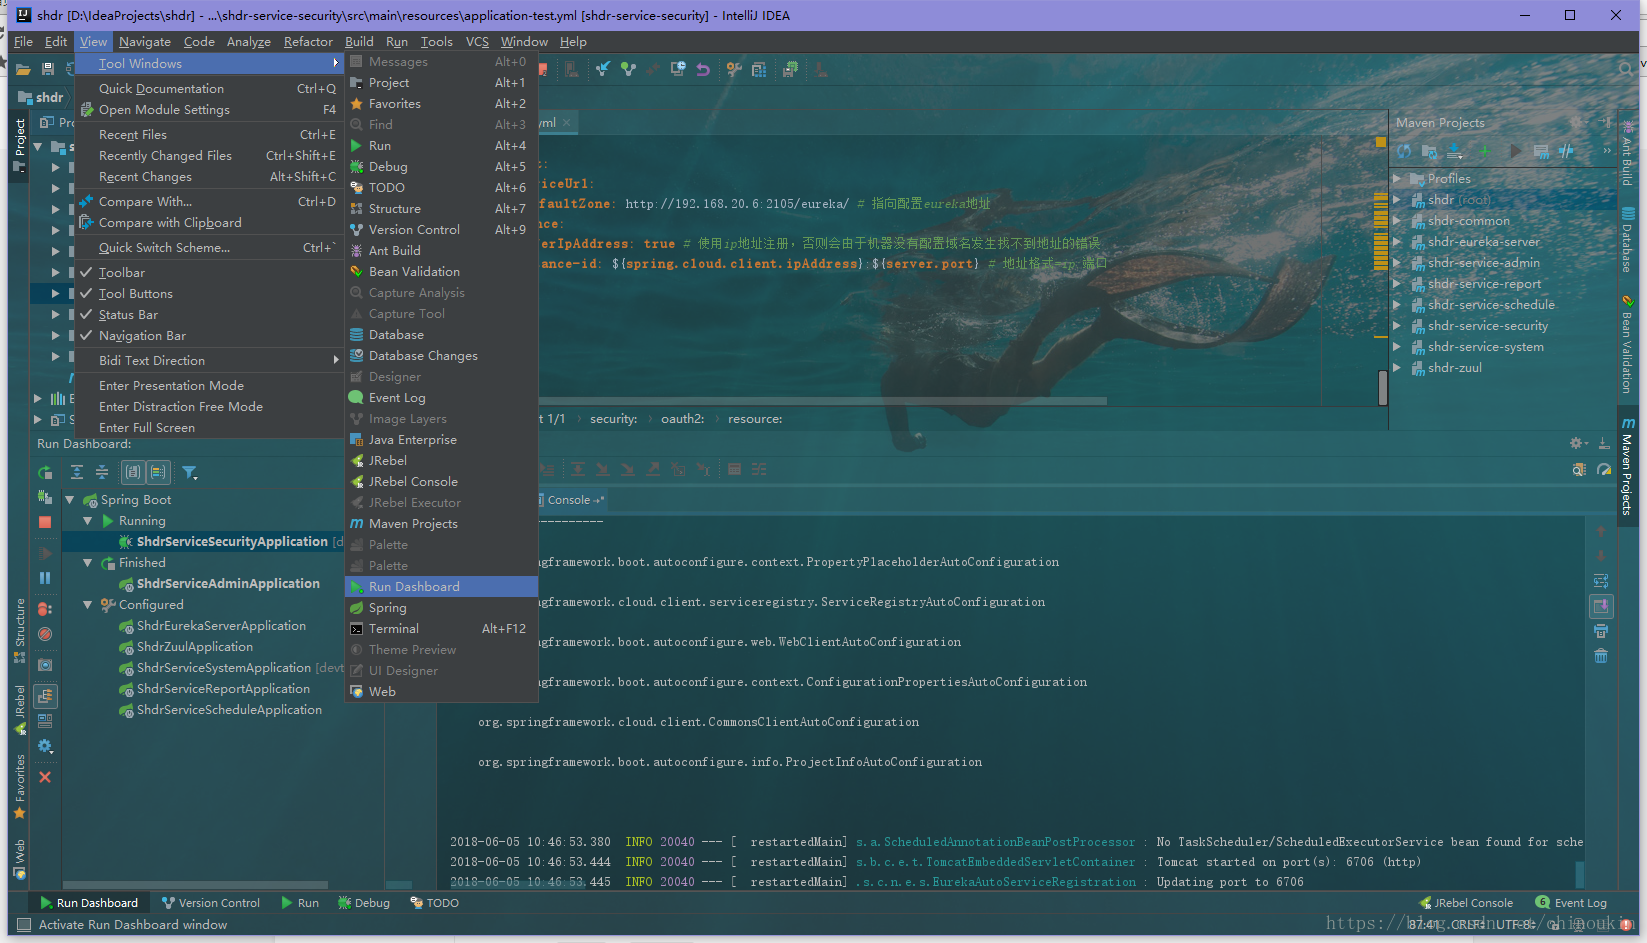
Task: Collapse the Running group node
Action: [x=88, y=521]
